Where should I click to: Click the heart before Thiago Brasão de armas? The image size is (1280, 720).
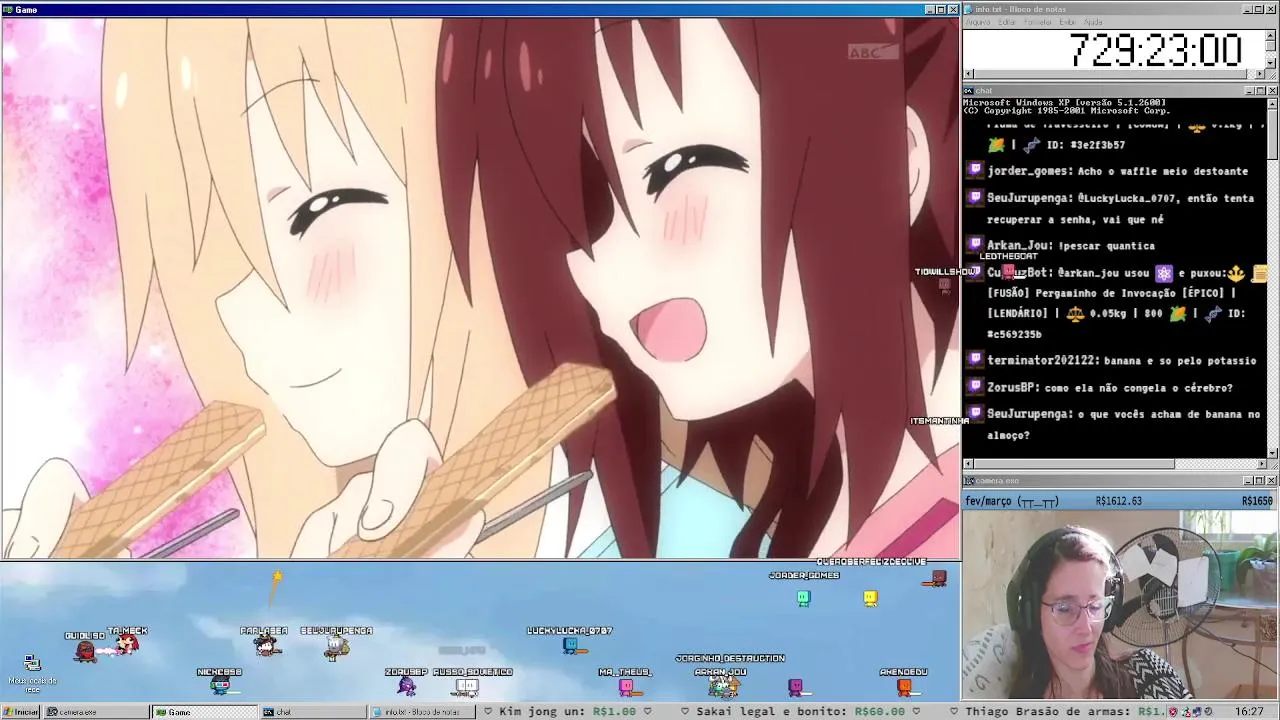[x=956, y=712]
